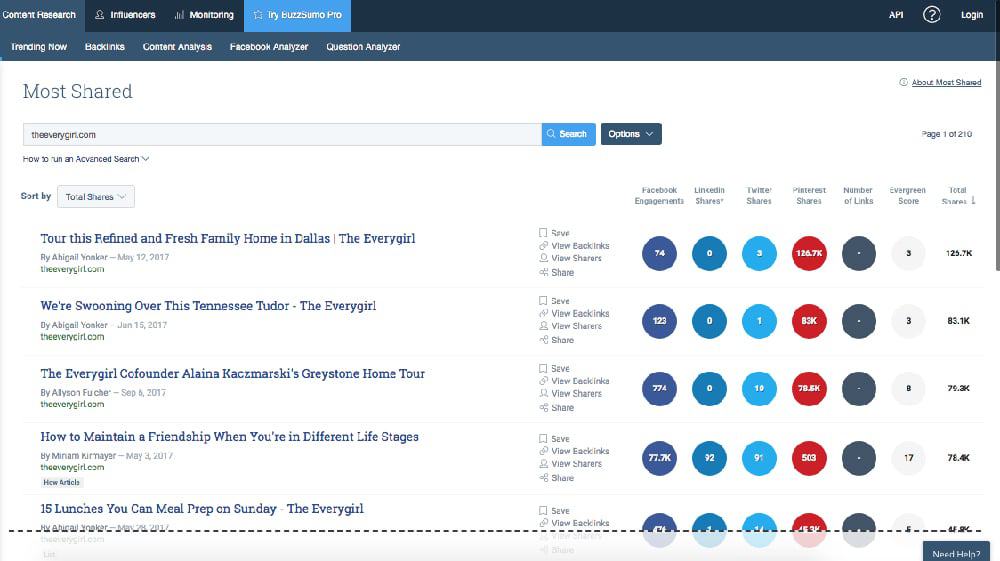This screenshot has height=561, width=1000.
Task: Click the Twitter shares circle showing 10
Action: 759,388
